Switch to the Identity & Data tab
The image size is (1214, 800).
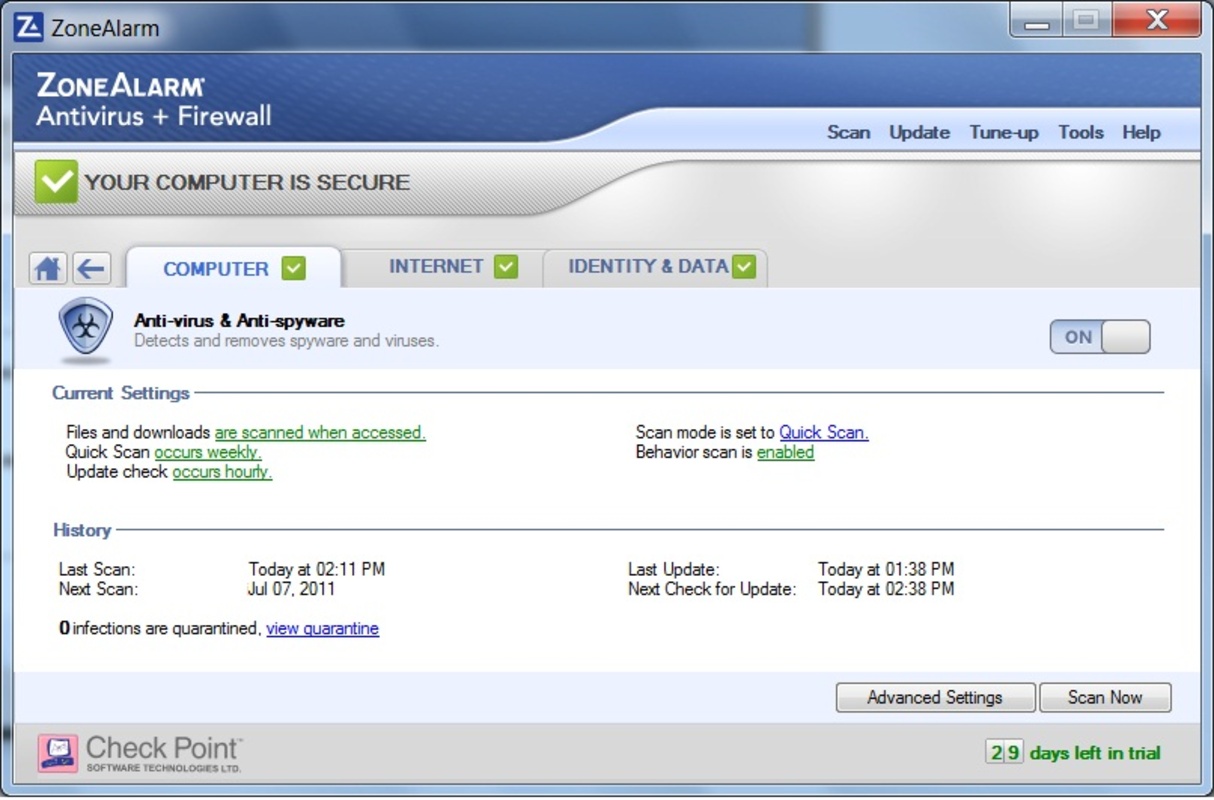pos(647,267)
